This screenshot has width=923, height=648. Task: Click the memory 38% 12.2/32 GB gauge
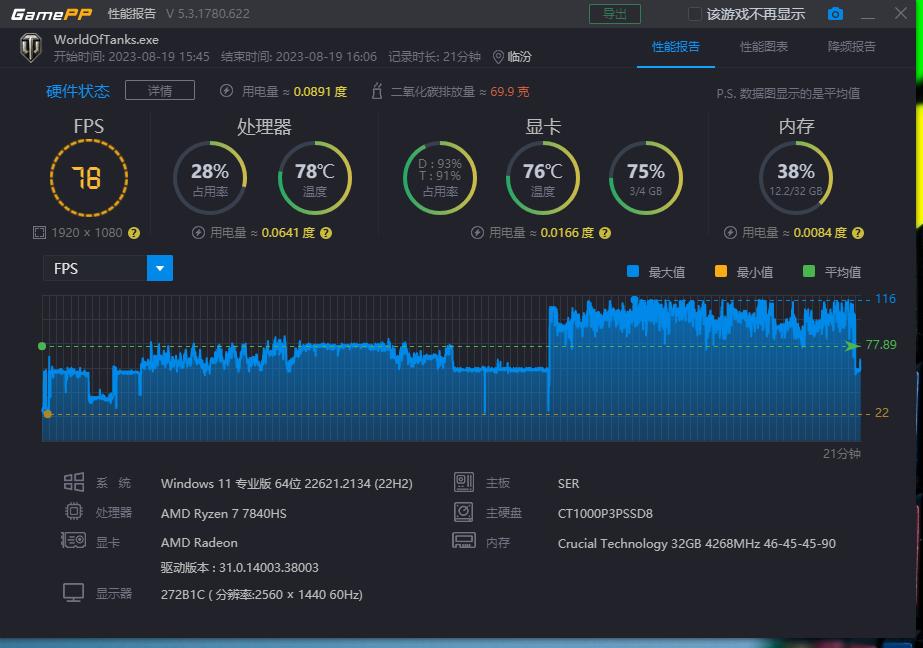(x=796, y=178)
